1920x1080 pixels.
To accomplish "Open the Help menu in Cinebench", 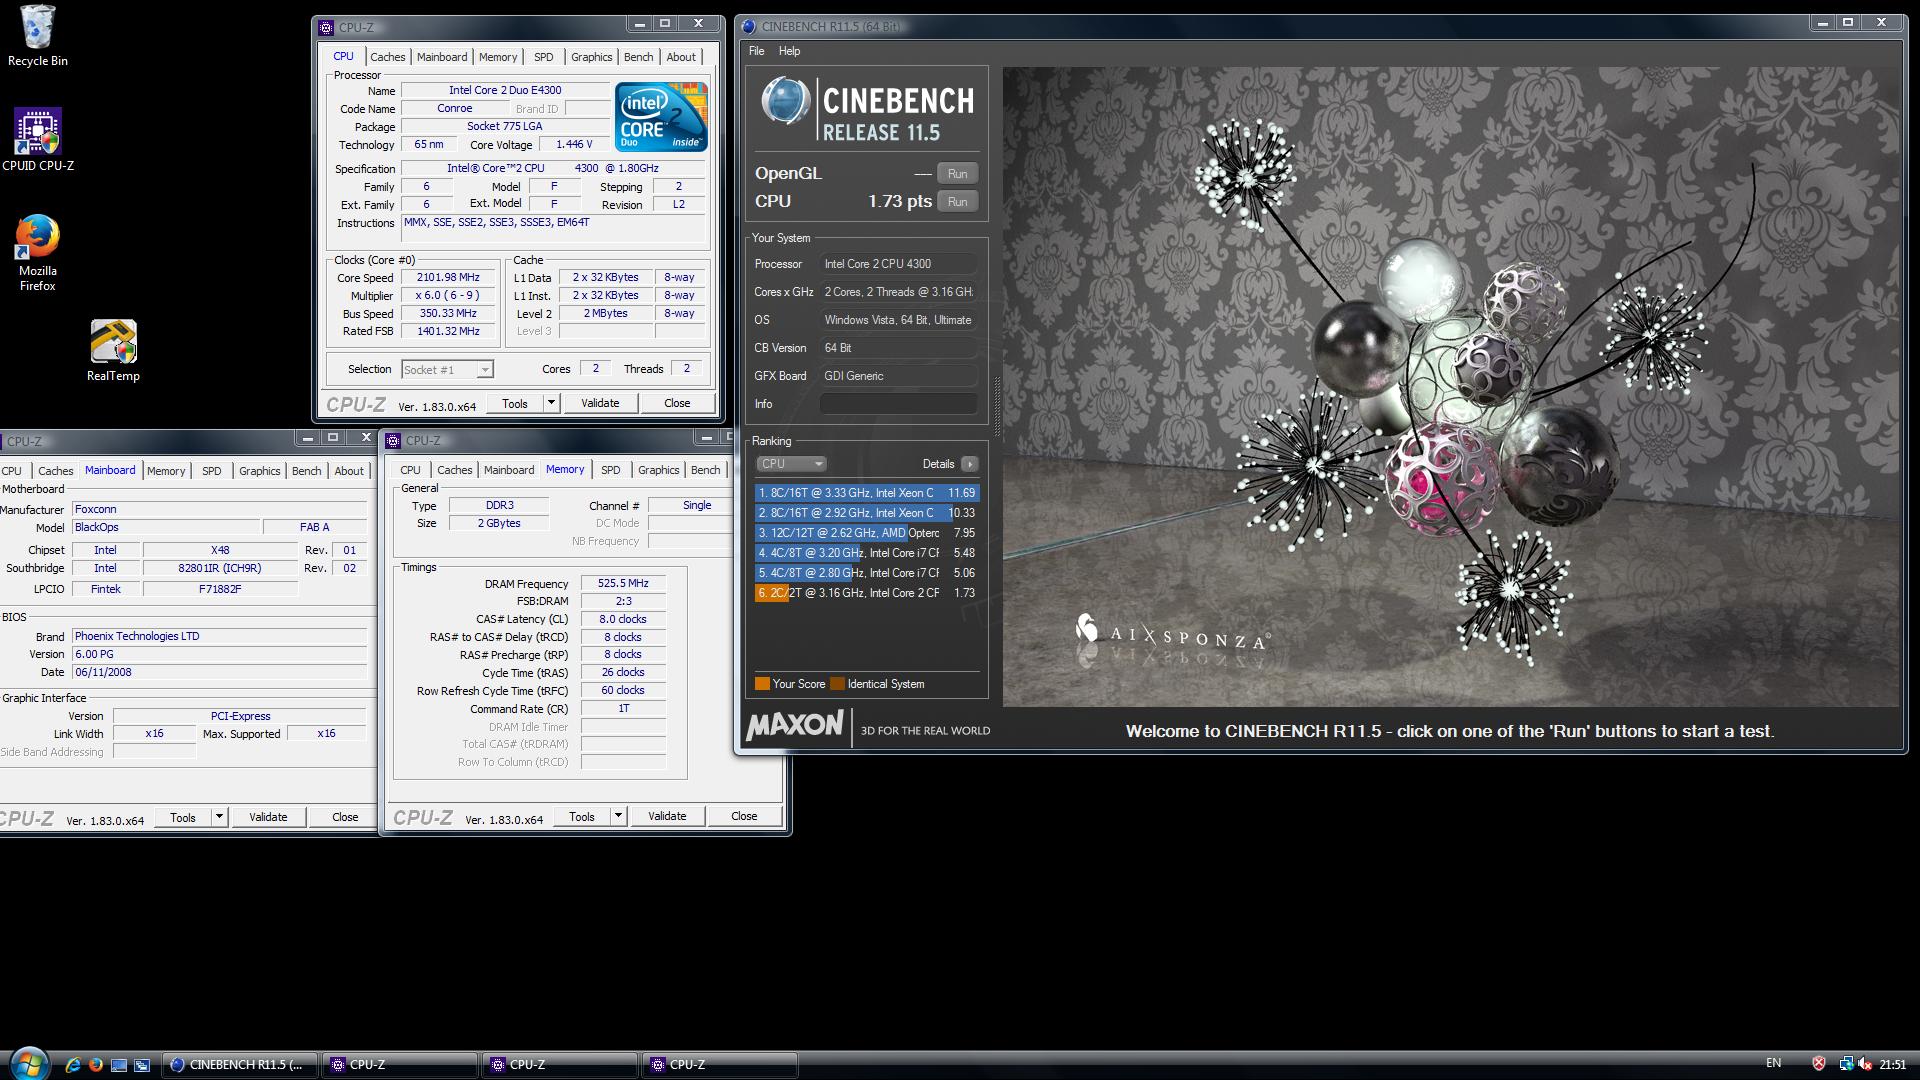I will 789,51.
